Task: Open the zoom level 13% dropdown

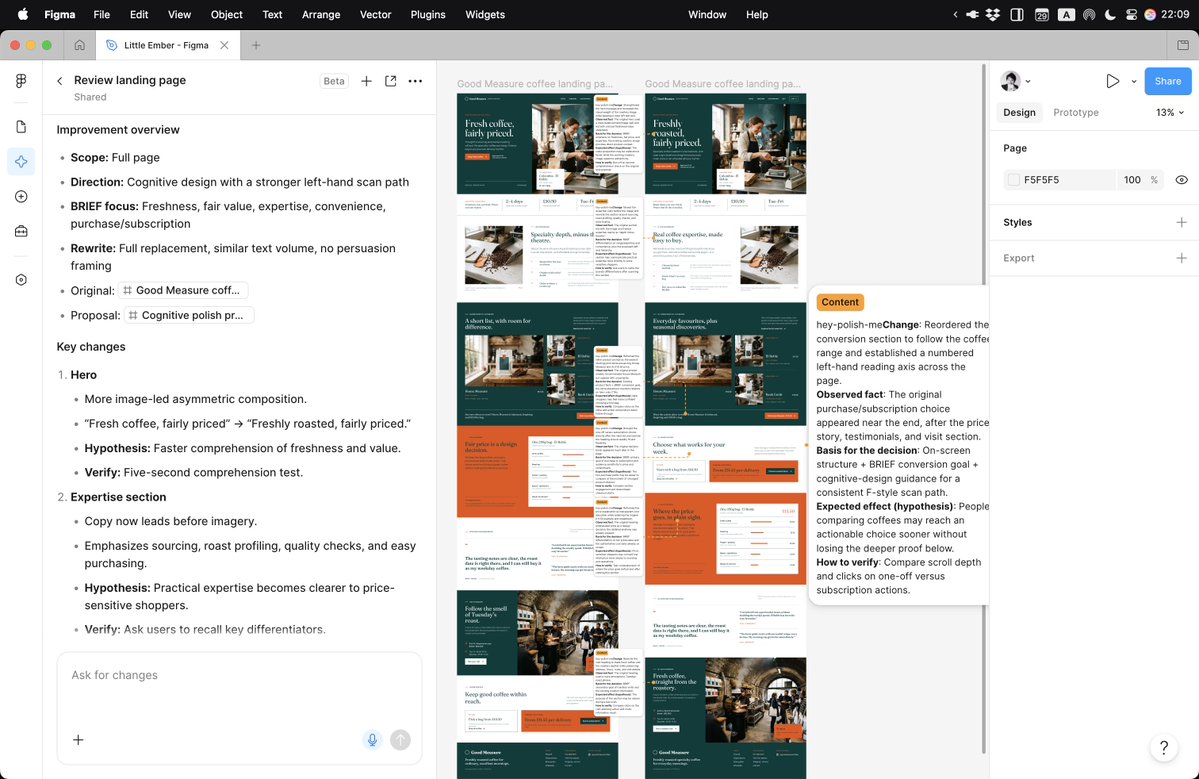Action: pyautogui.click(x=1170, y=112)
